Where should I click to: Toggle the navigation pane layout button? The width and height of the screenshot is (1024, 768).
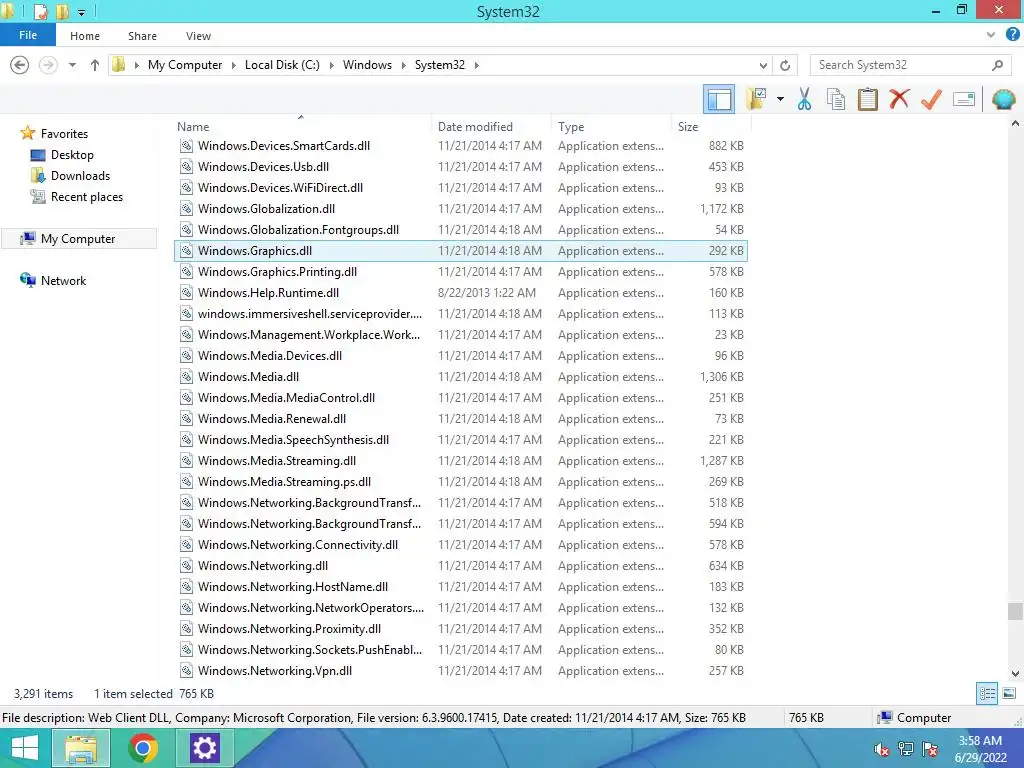[x=719, y=99]
